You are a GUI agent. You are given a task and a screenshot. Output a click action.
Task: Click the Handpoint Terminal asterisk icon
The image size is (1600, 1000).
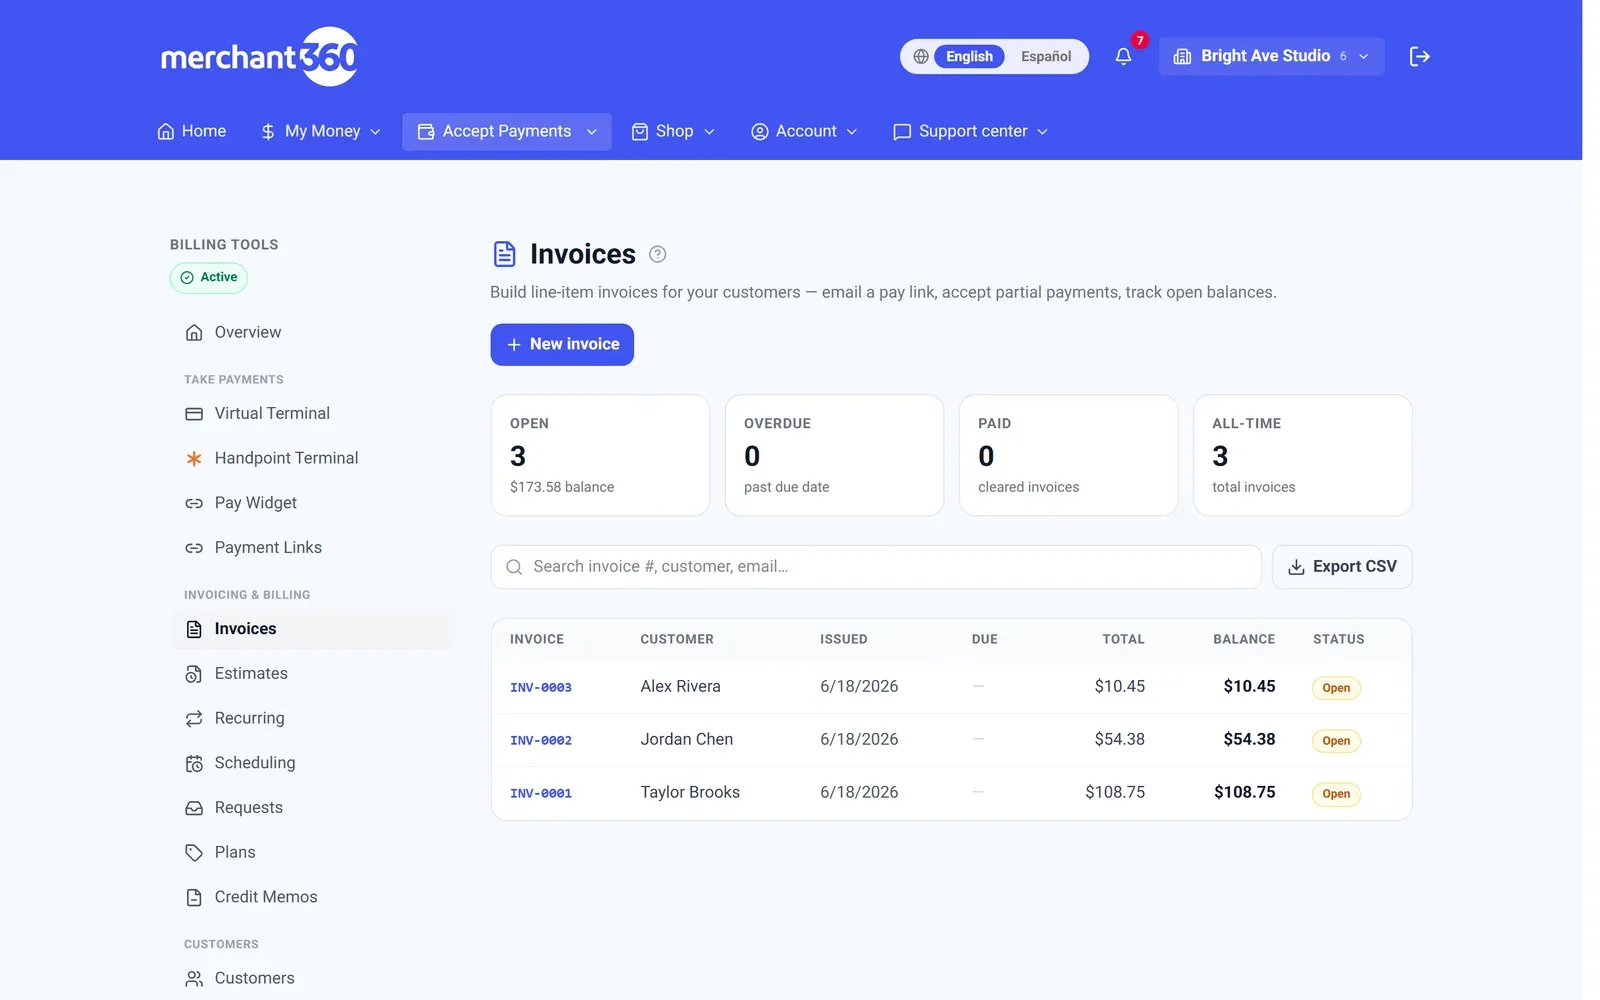[x=194, y=458]
